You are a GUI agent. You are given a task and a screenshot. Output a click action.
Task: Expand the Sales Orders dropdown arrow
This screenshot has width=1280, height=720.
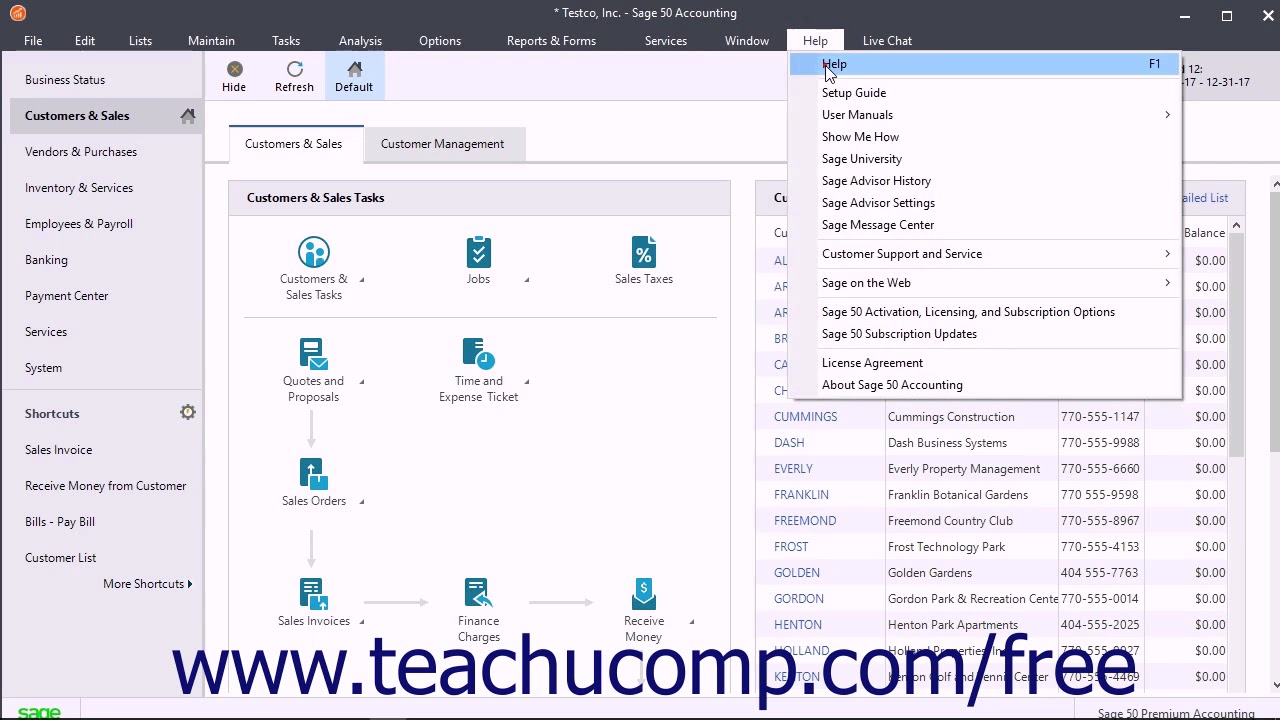(x=362, y=502)
